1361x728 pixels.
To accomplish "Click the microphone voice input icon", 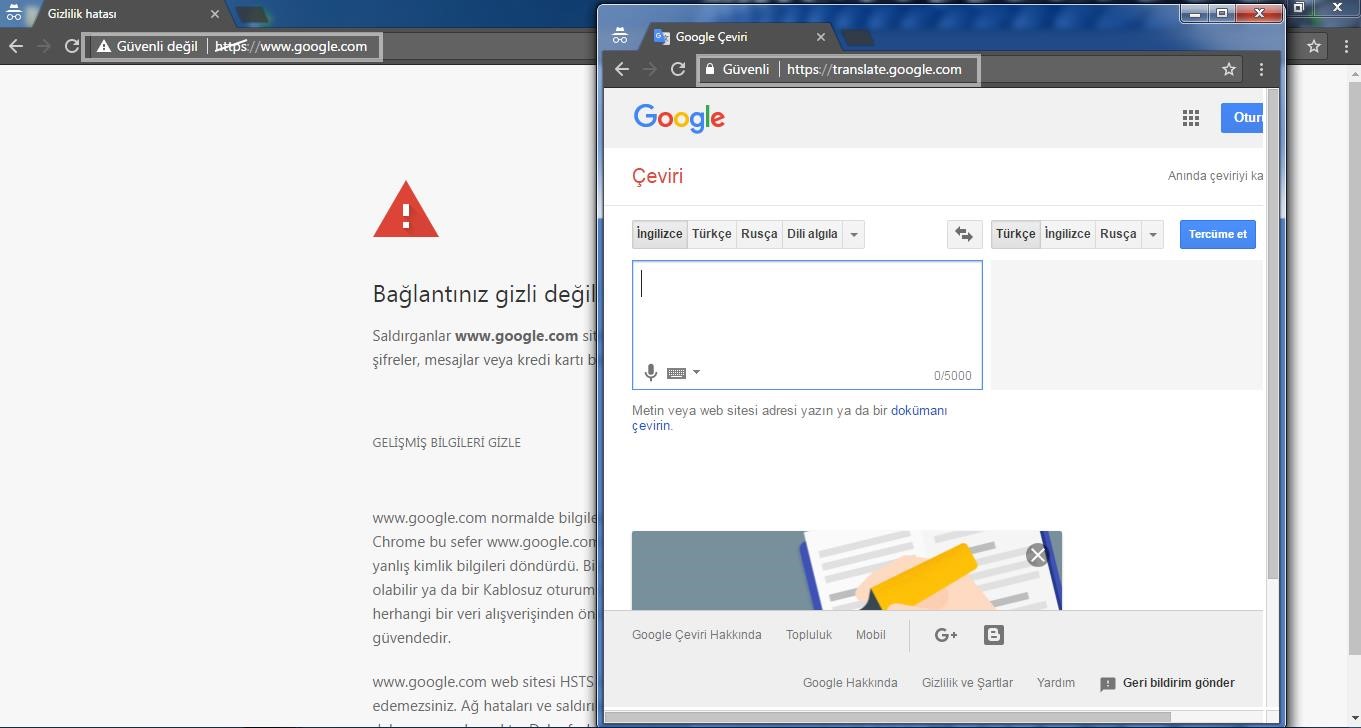I will tap(650, 373).
